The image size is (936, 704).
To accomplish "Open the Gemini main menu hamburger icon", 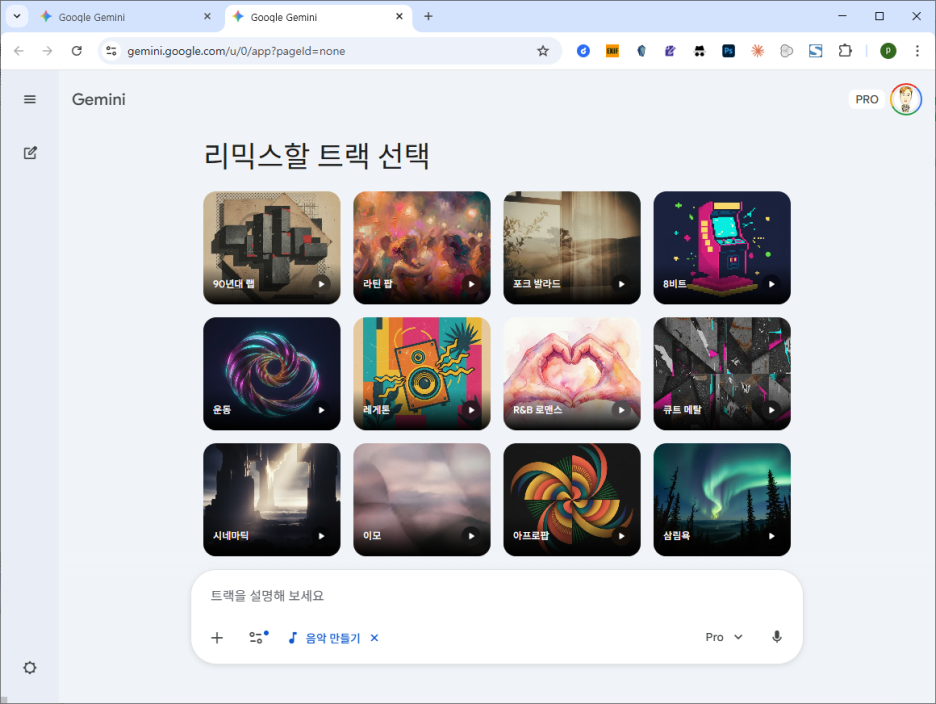I will click(30, 99).
